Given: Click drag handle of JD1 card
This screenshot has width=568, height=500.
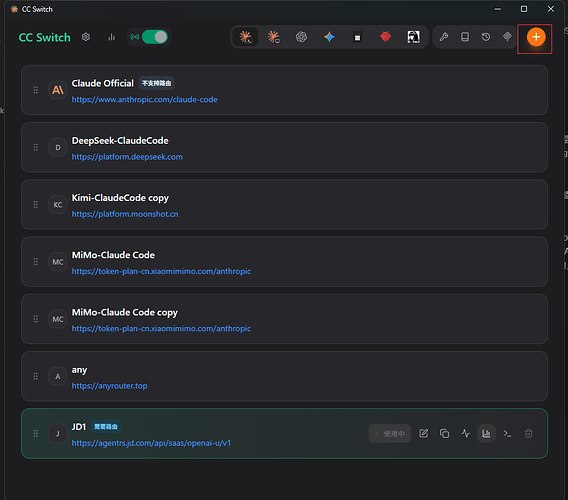Looking at the screenshot, I should (36, 433).
